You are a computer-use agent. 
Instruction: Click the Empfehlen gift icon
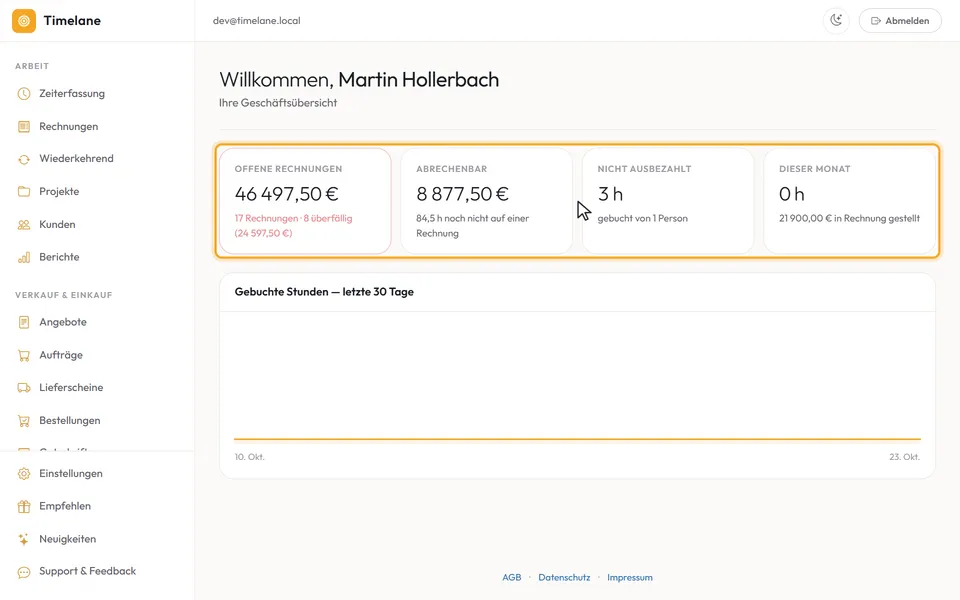click(x=24, y=506)
